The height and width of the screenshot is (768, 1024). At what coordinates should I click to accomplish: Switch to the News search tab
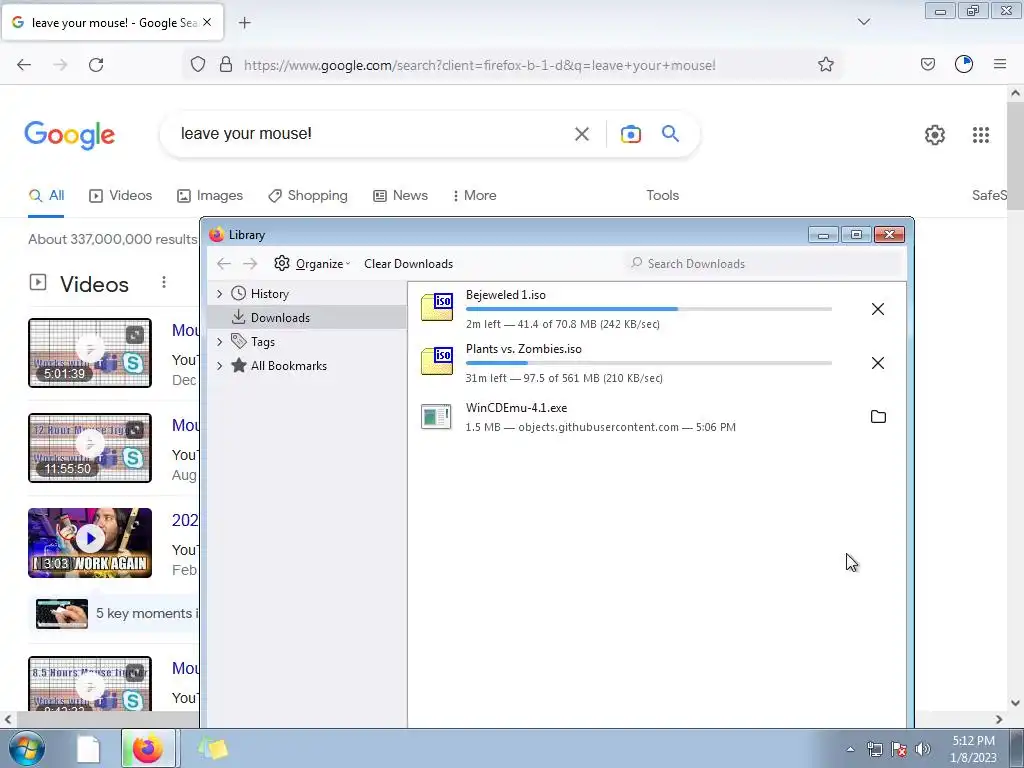[x=400, y=196]
